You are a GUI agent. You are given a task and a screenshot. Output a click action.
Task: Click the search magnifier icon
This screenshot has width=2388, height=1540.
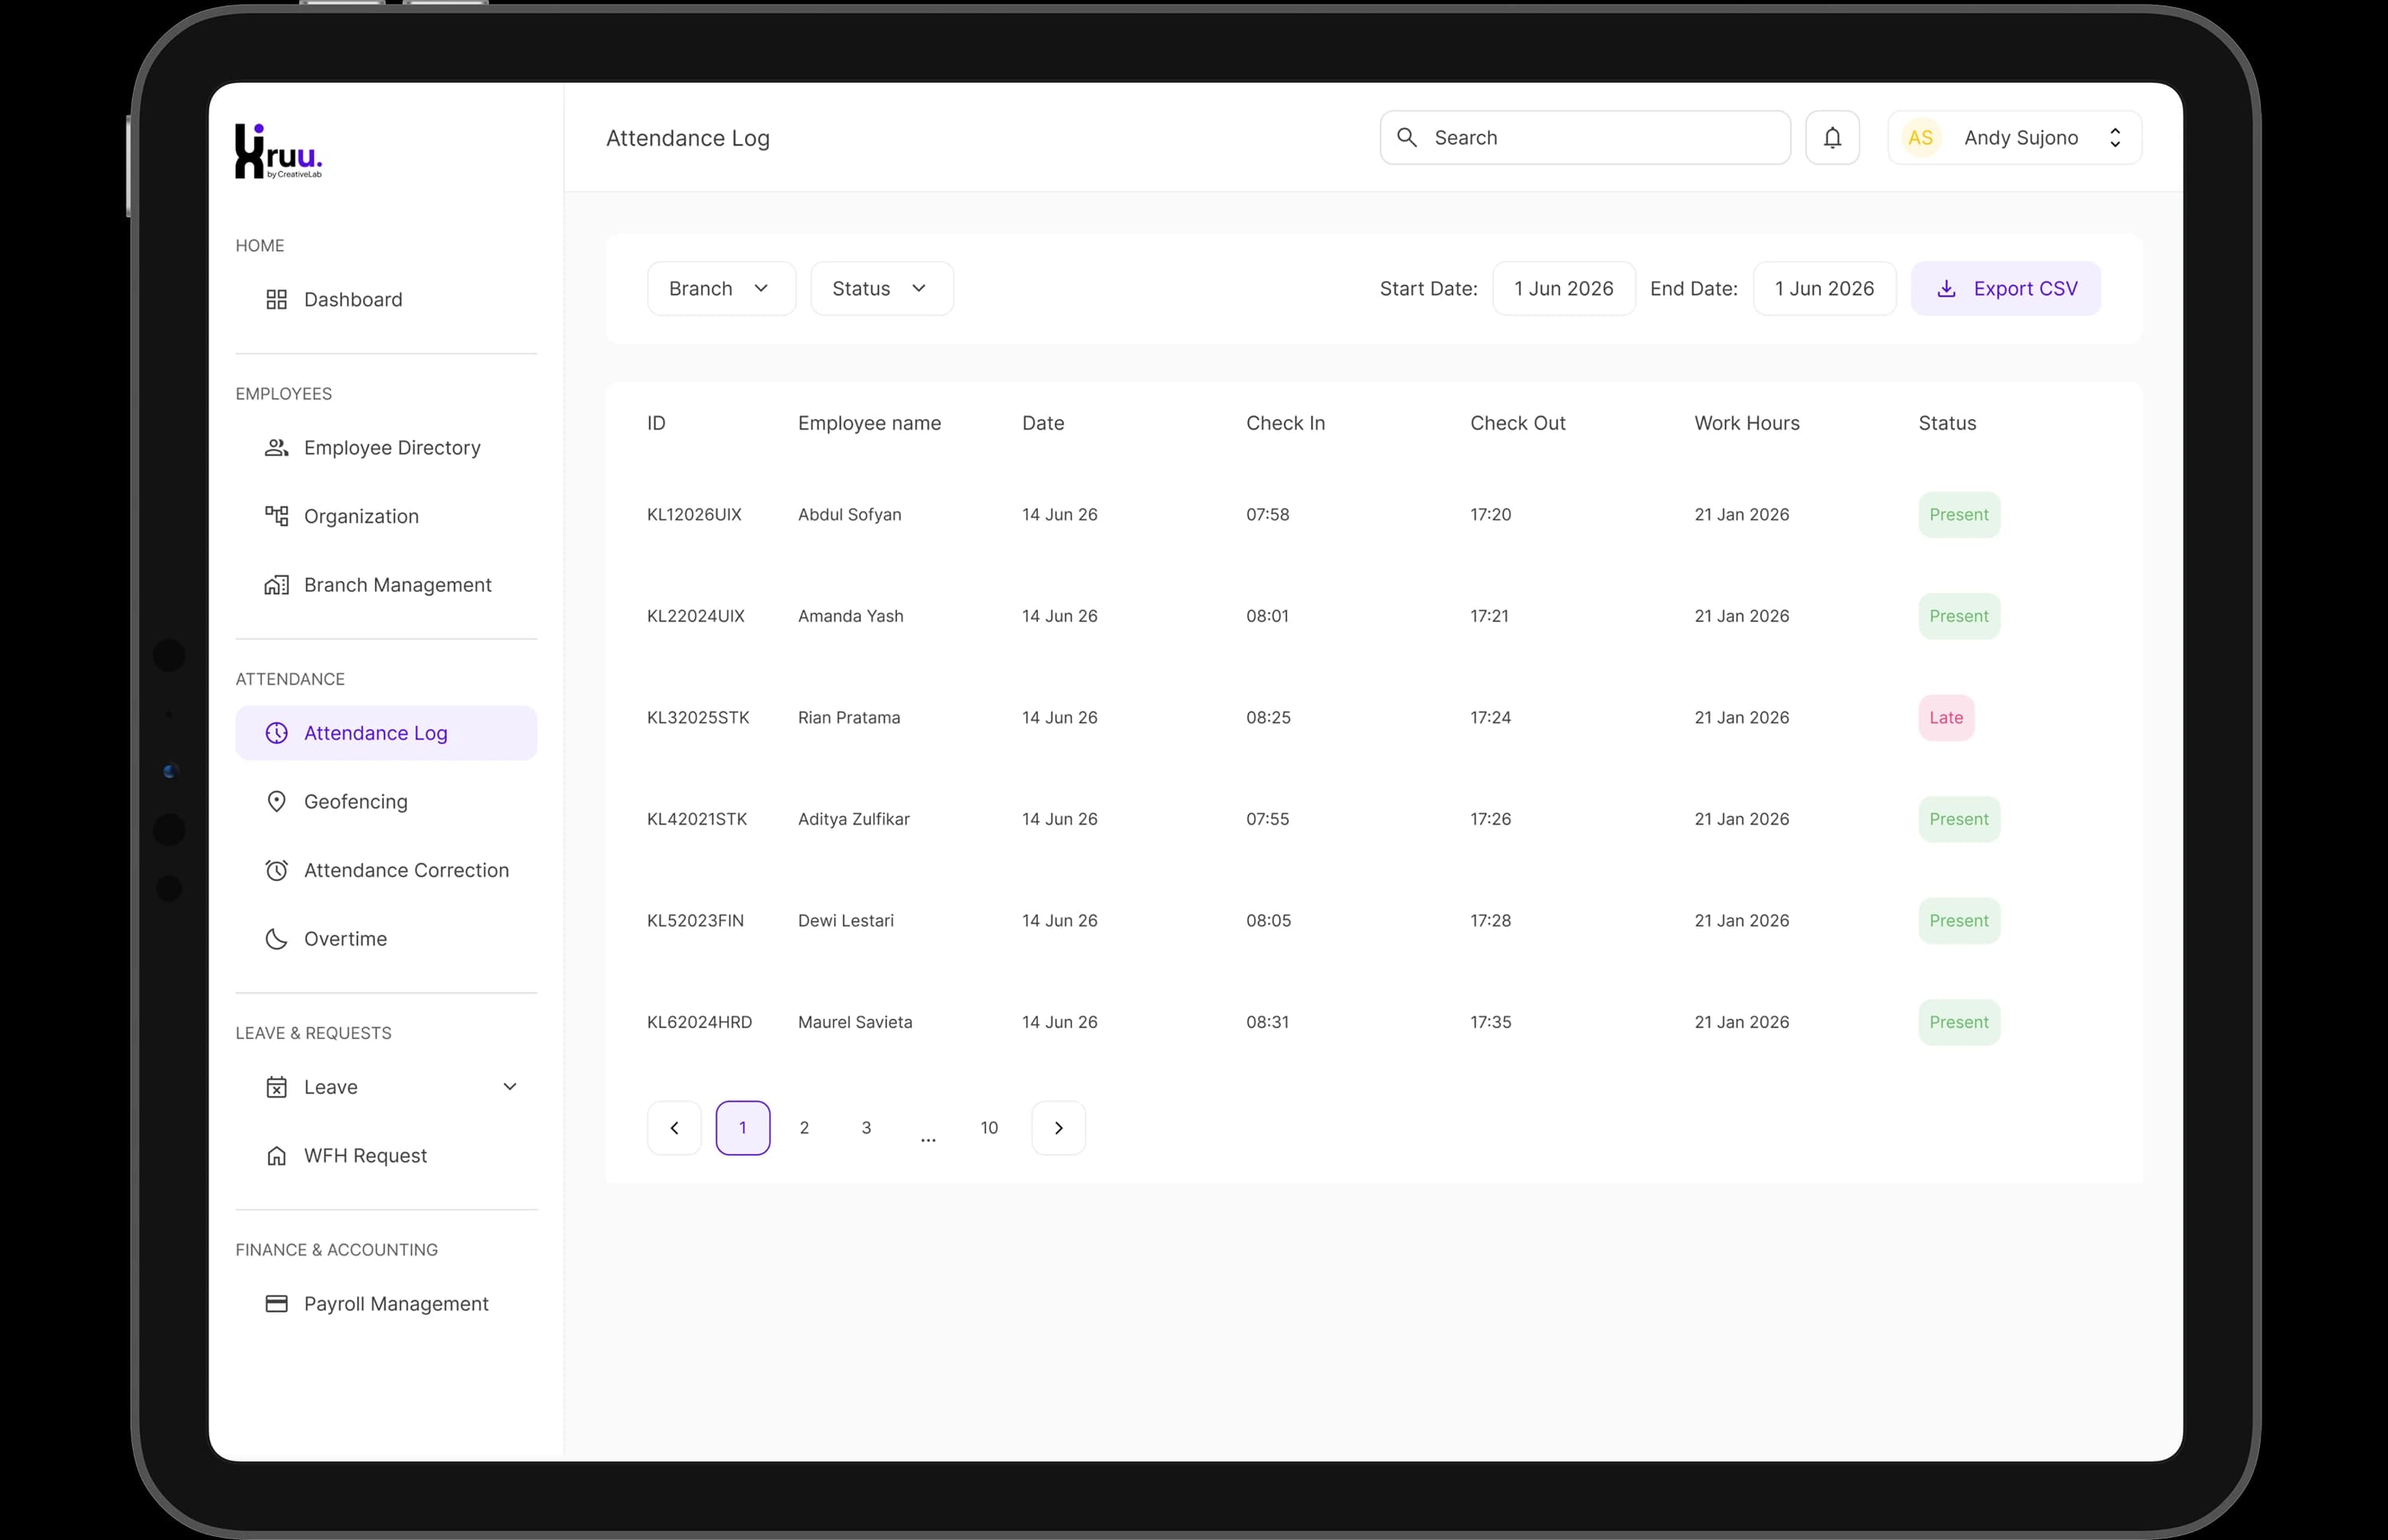[1406, 137]
